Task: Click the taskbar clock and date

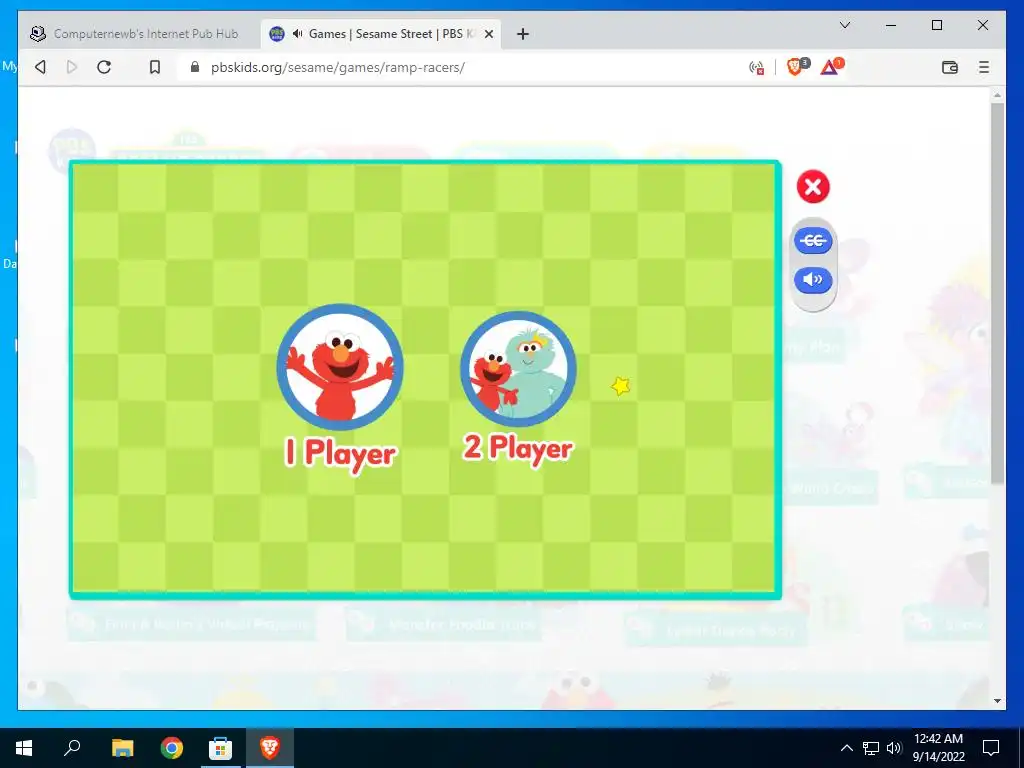Action: pos(938,748)
